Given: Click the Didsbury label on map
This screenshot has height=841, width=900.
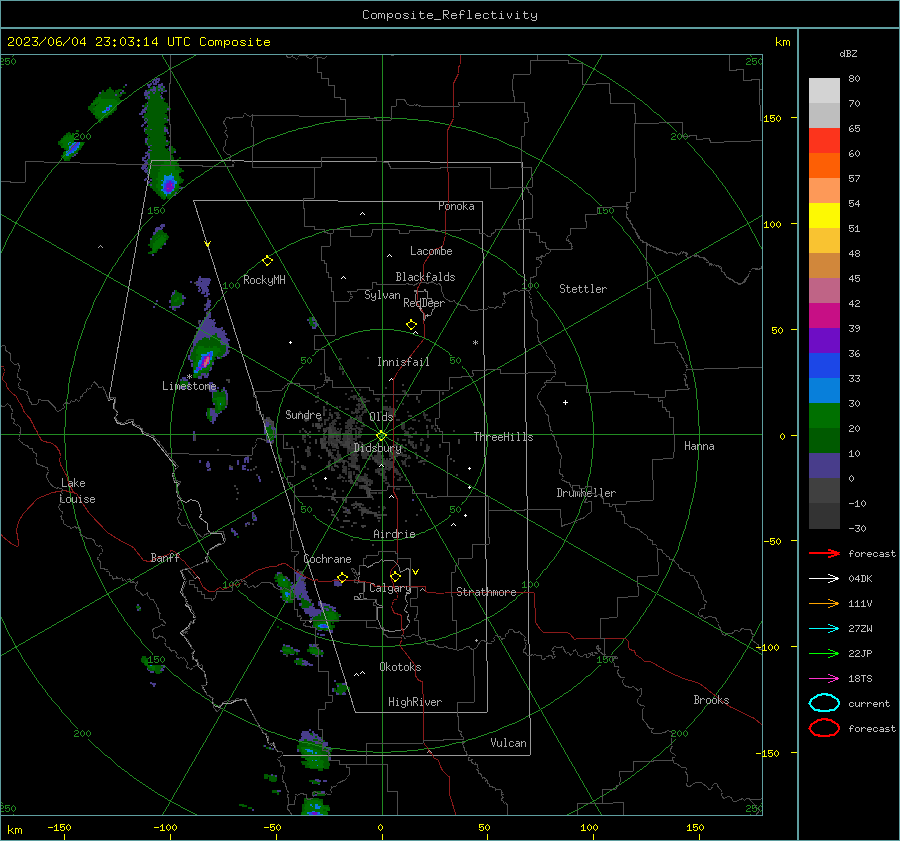Looking at the screenshot, I should click(377, 448).
